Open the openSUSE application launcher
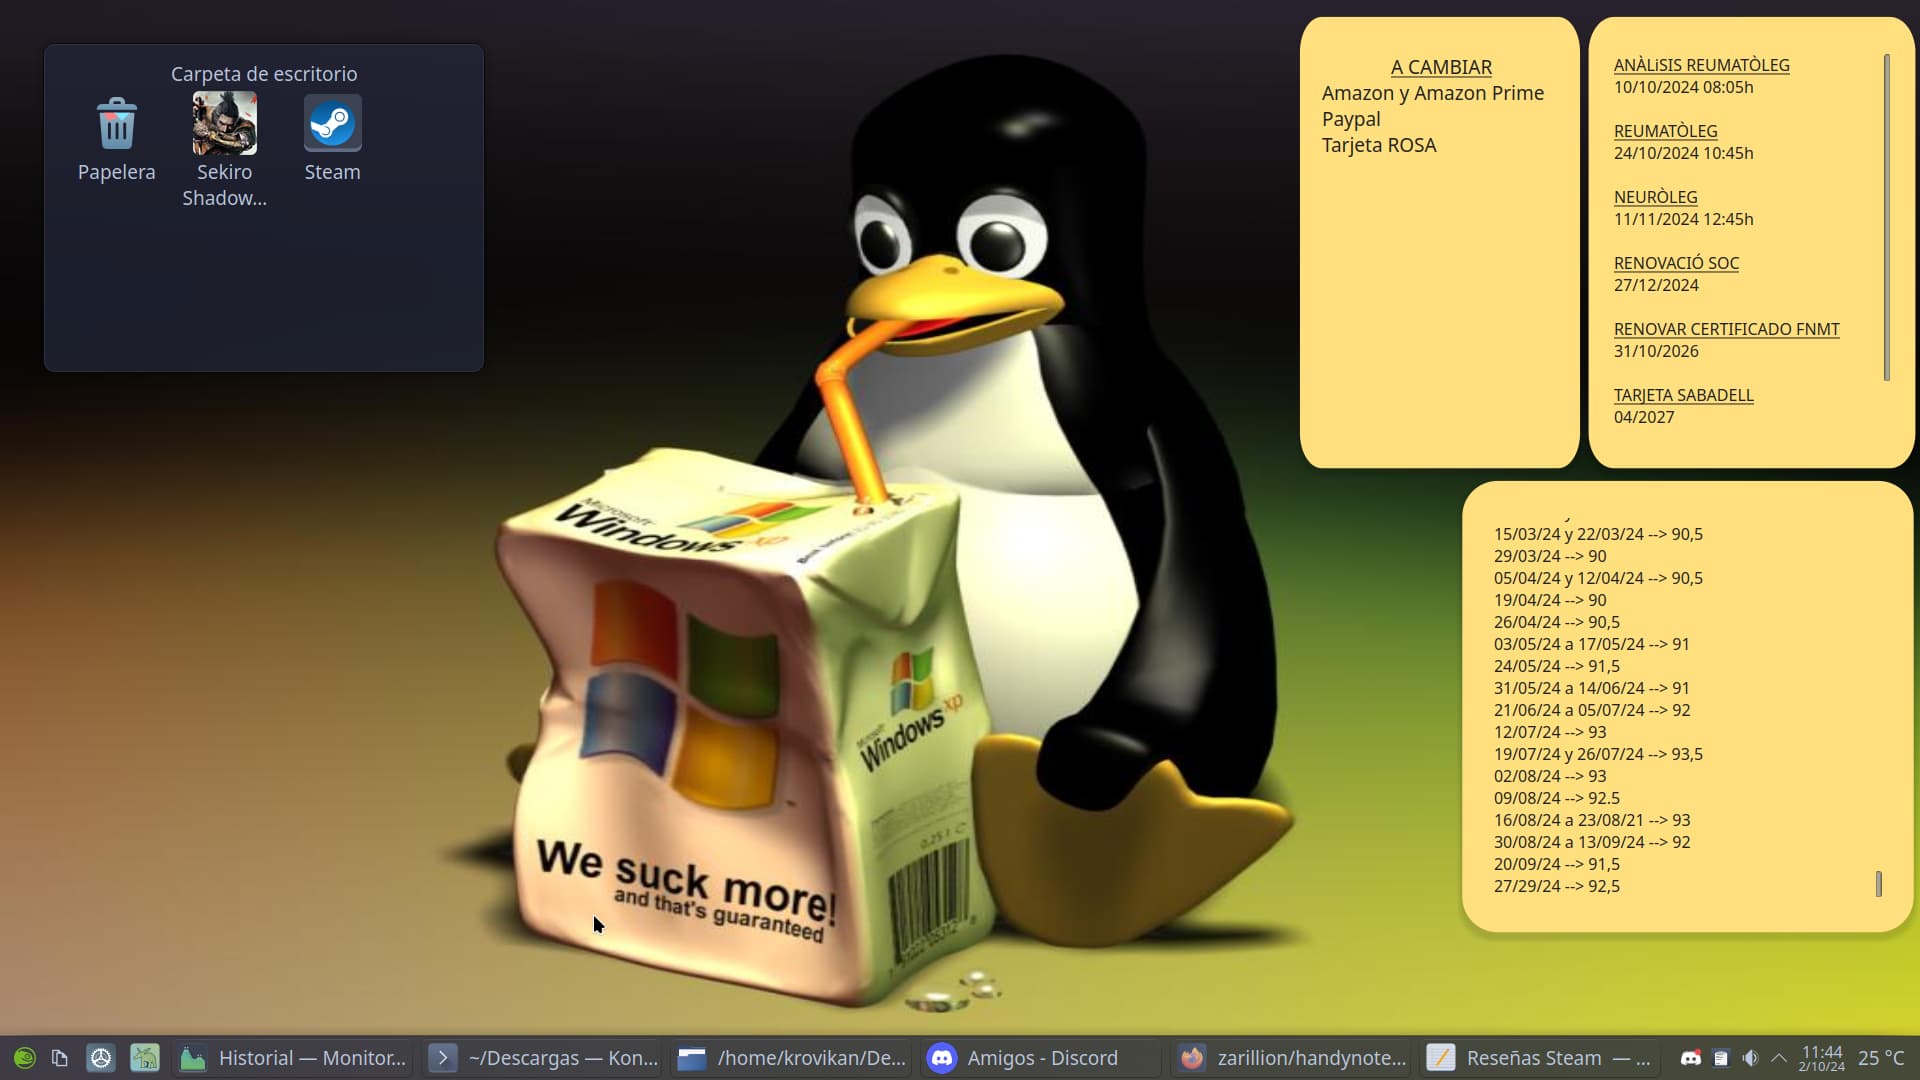The height and width of the screenshot is (1080, 1920). (25, 1058)
